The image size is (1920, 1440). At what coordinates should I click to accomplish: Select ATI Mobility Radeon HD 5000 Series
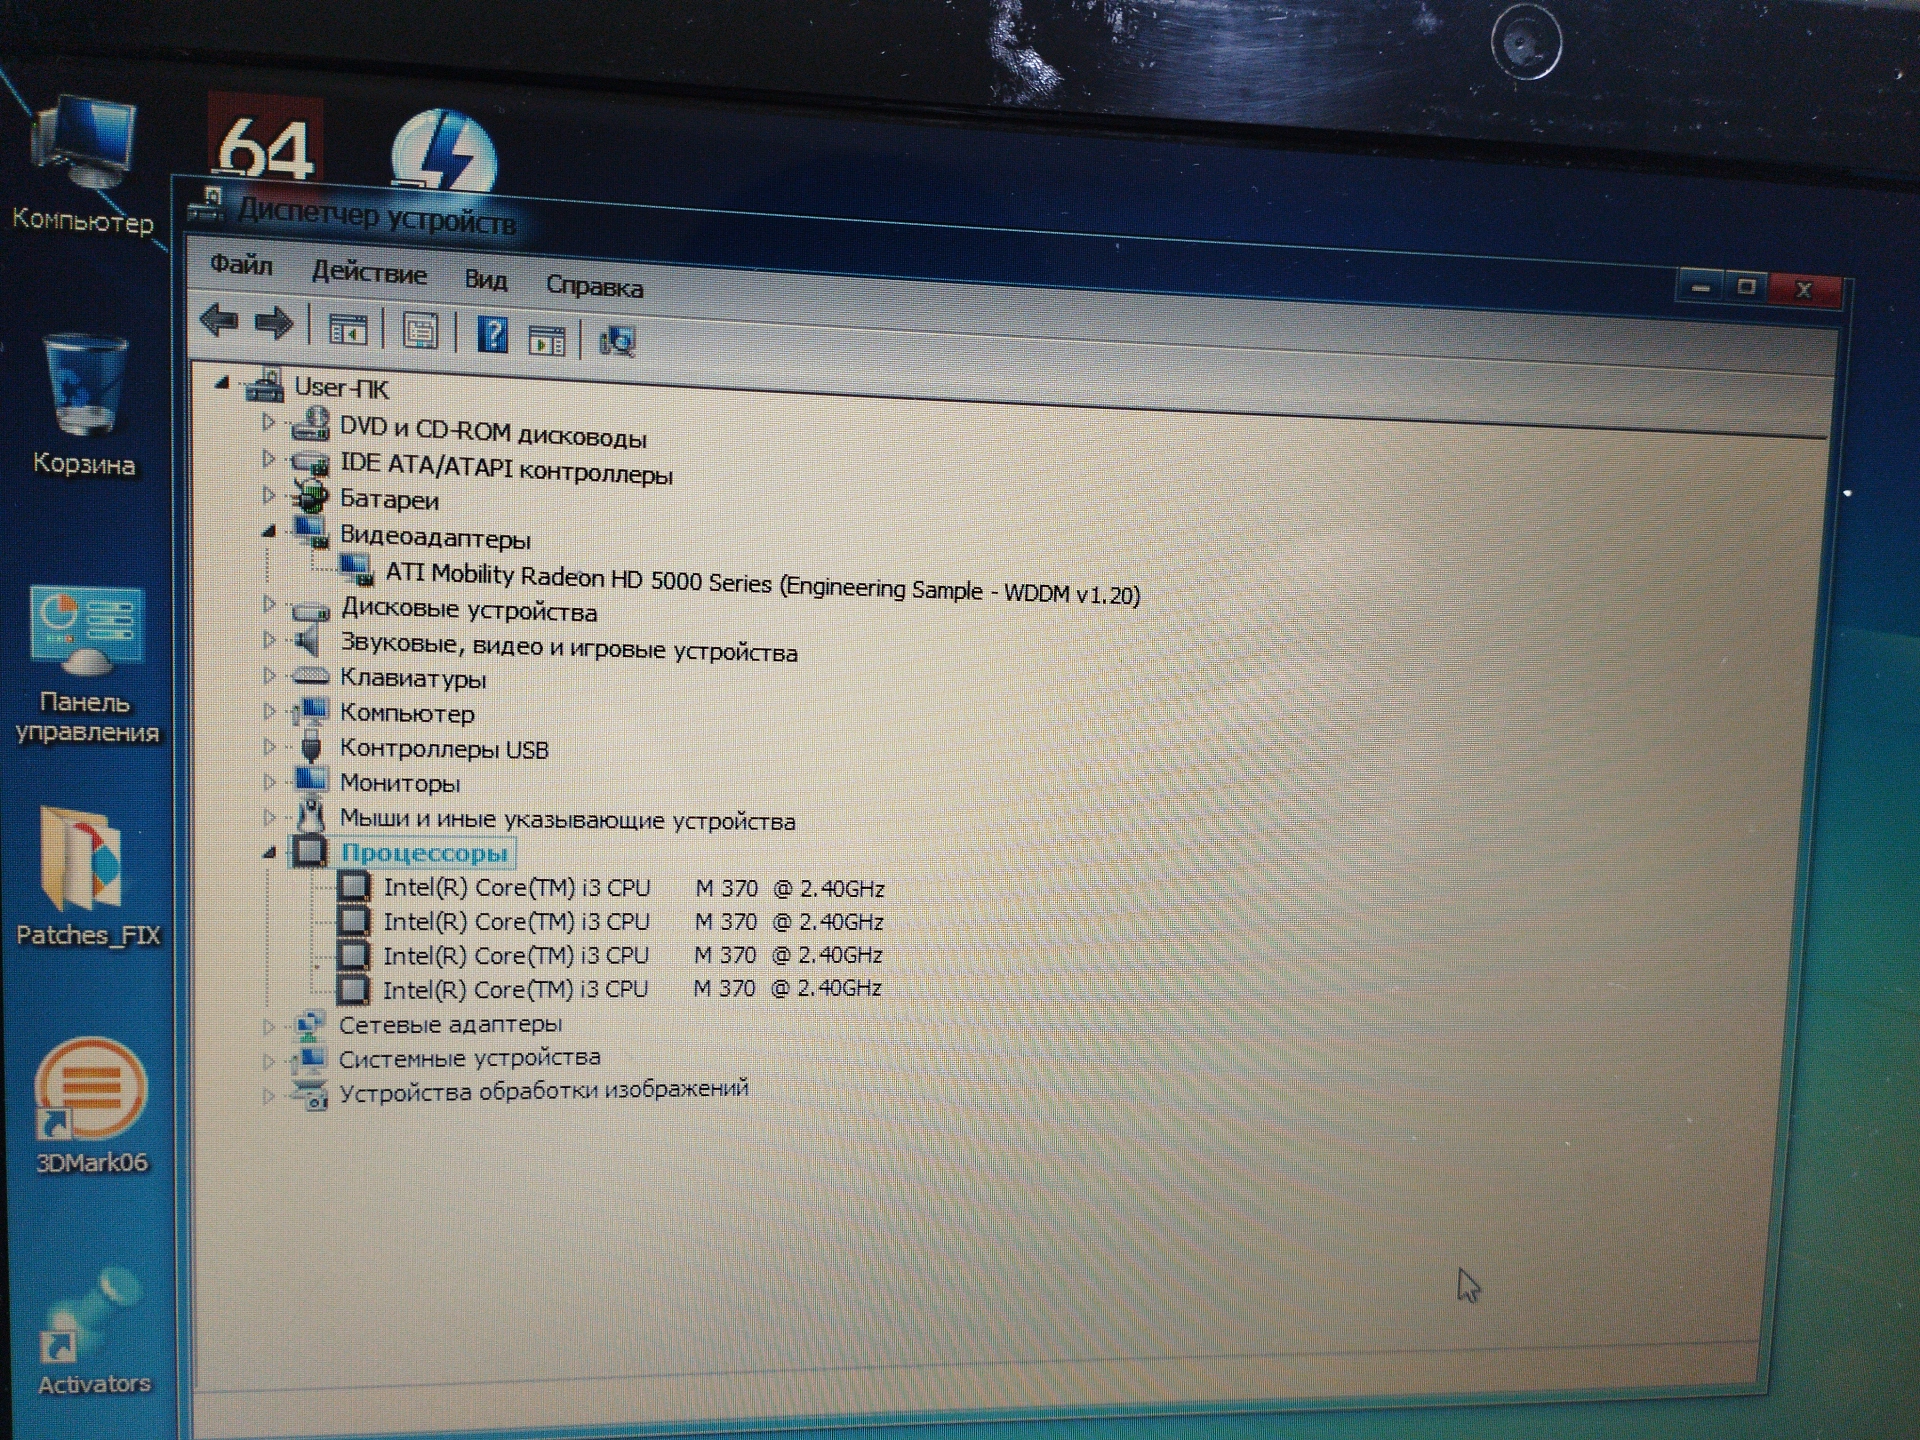tap(762, 584)
